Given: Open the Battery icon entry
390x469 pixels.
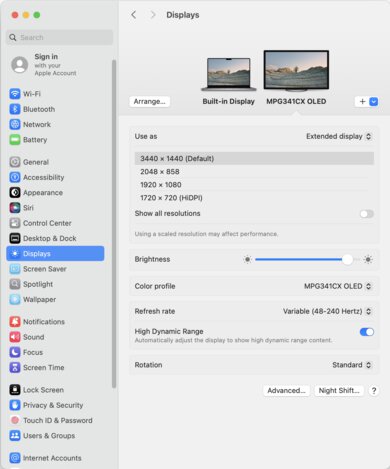Looking at the screenshot, I should coord(15,140).
